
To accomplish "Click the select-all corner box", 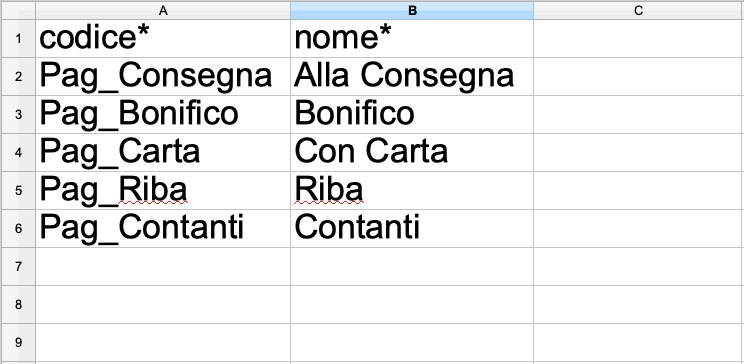I will coord(18,10).
